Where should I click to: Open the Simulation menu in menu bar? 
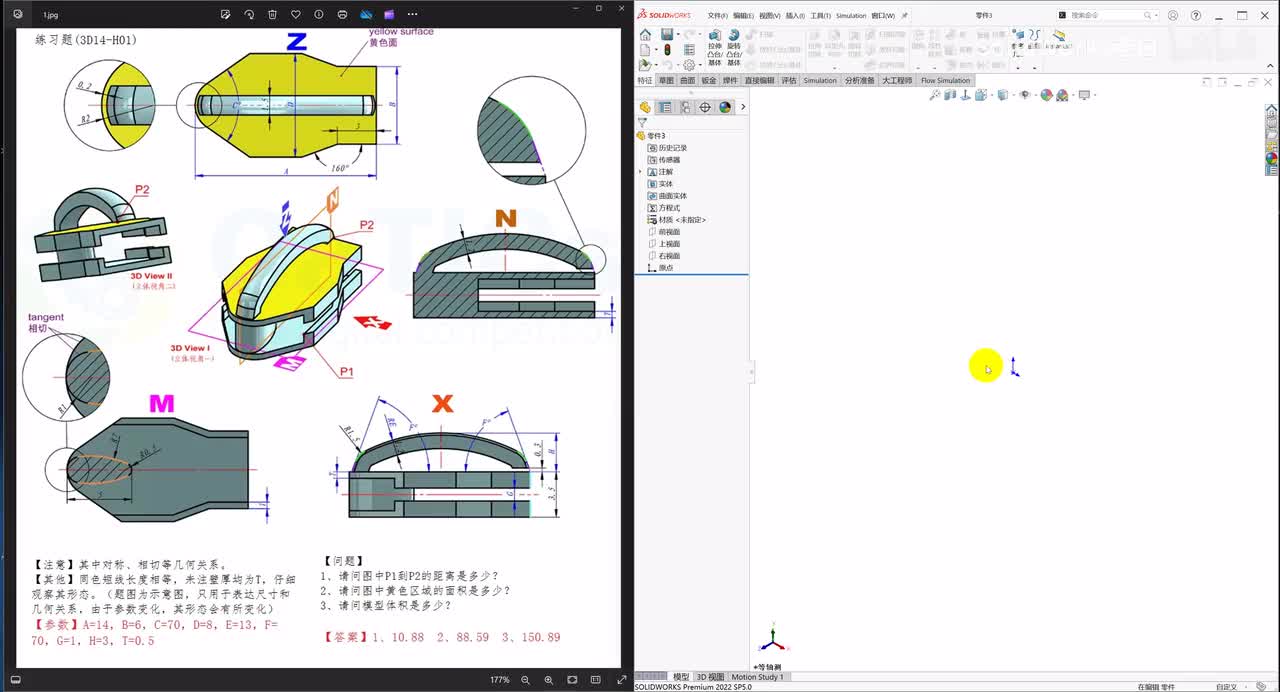point(851,16)
